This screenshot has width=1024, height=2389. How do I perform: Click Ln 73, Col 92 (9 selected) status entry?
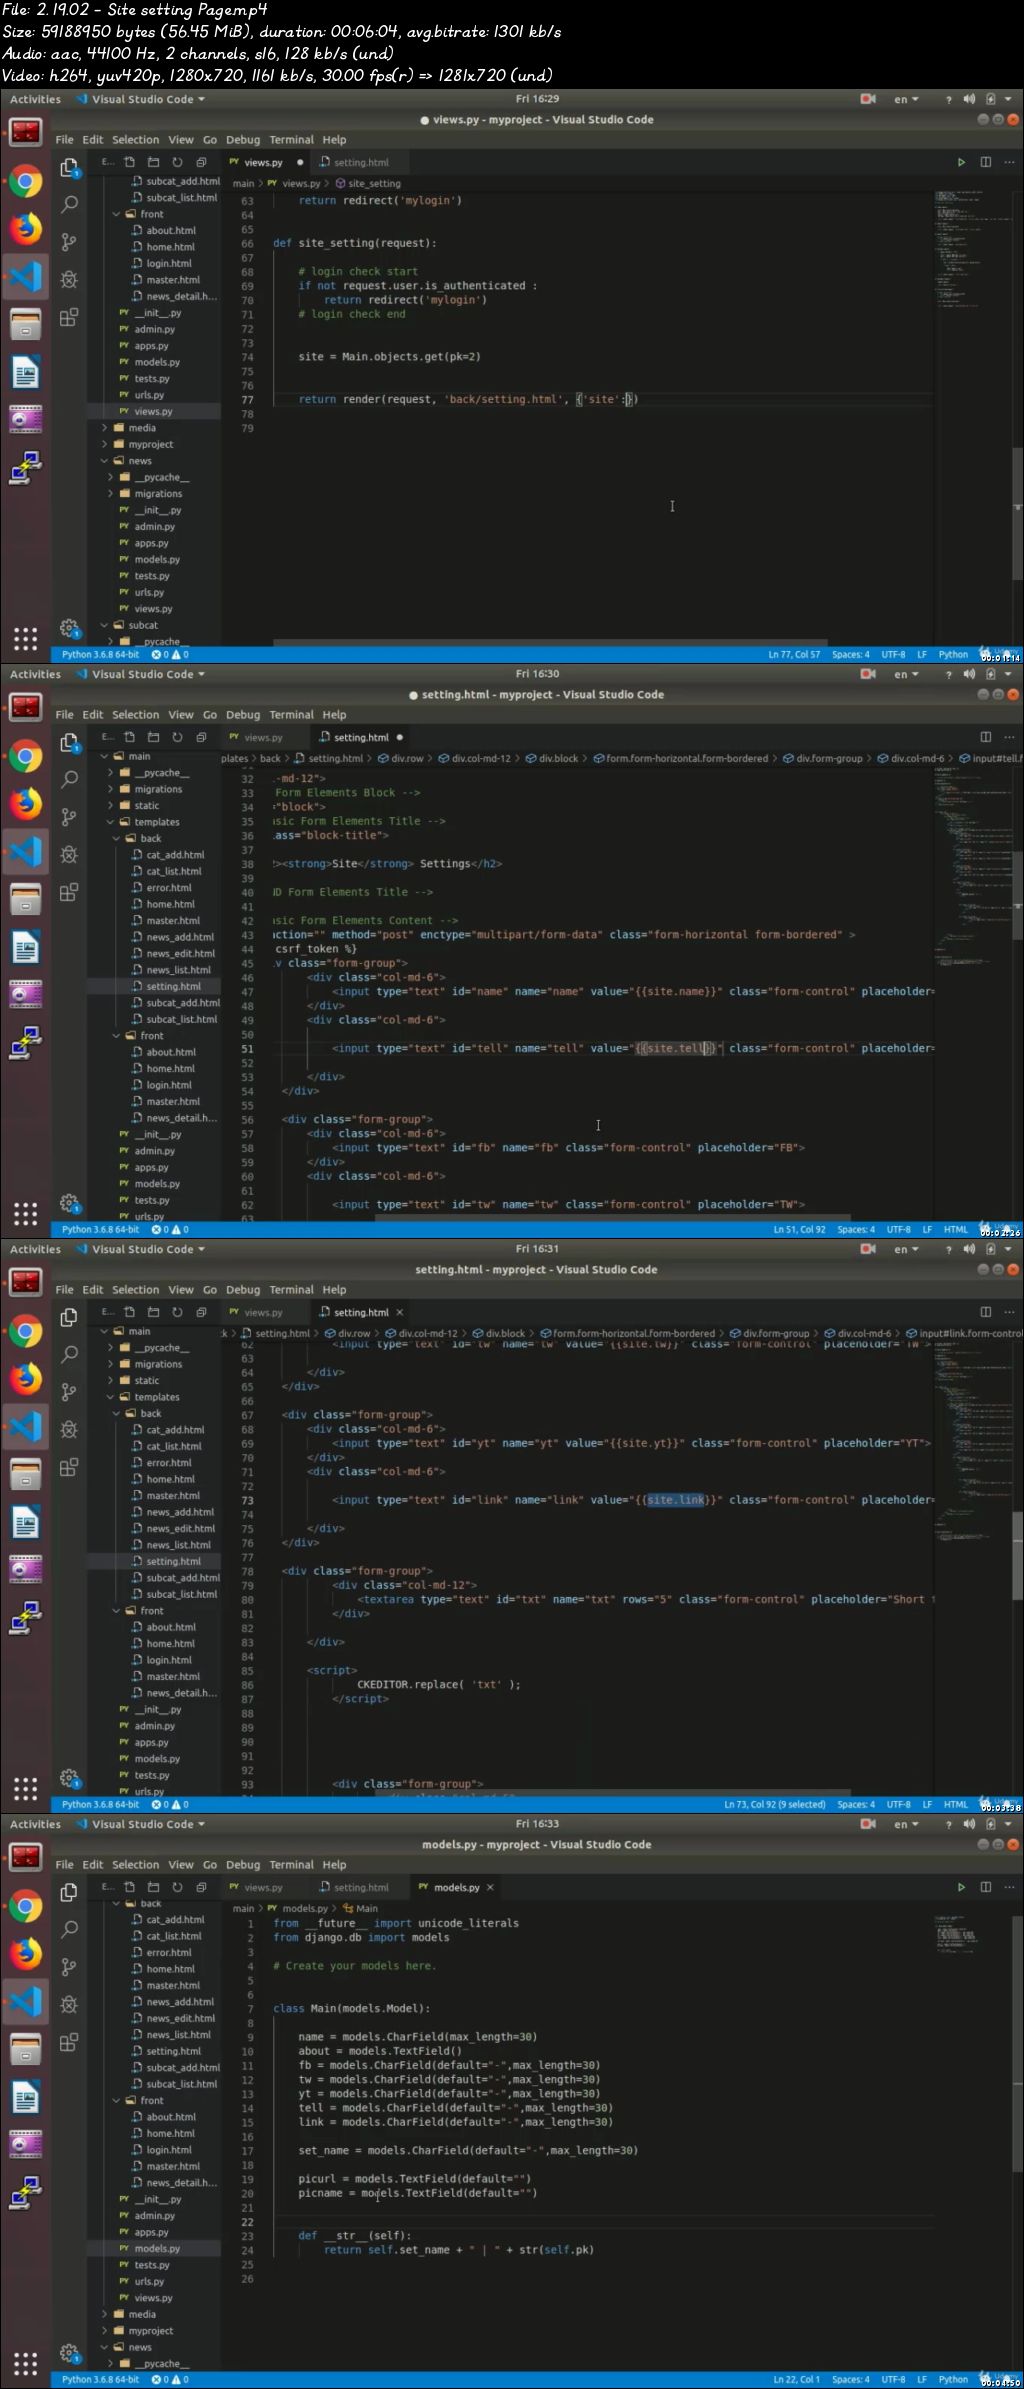775,1805
